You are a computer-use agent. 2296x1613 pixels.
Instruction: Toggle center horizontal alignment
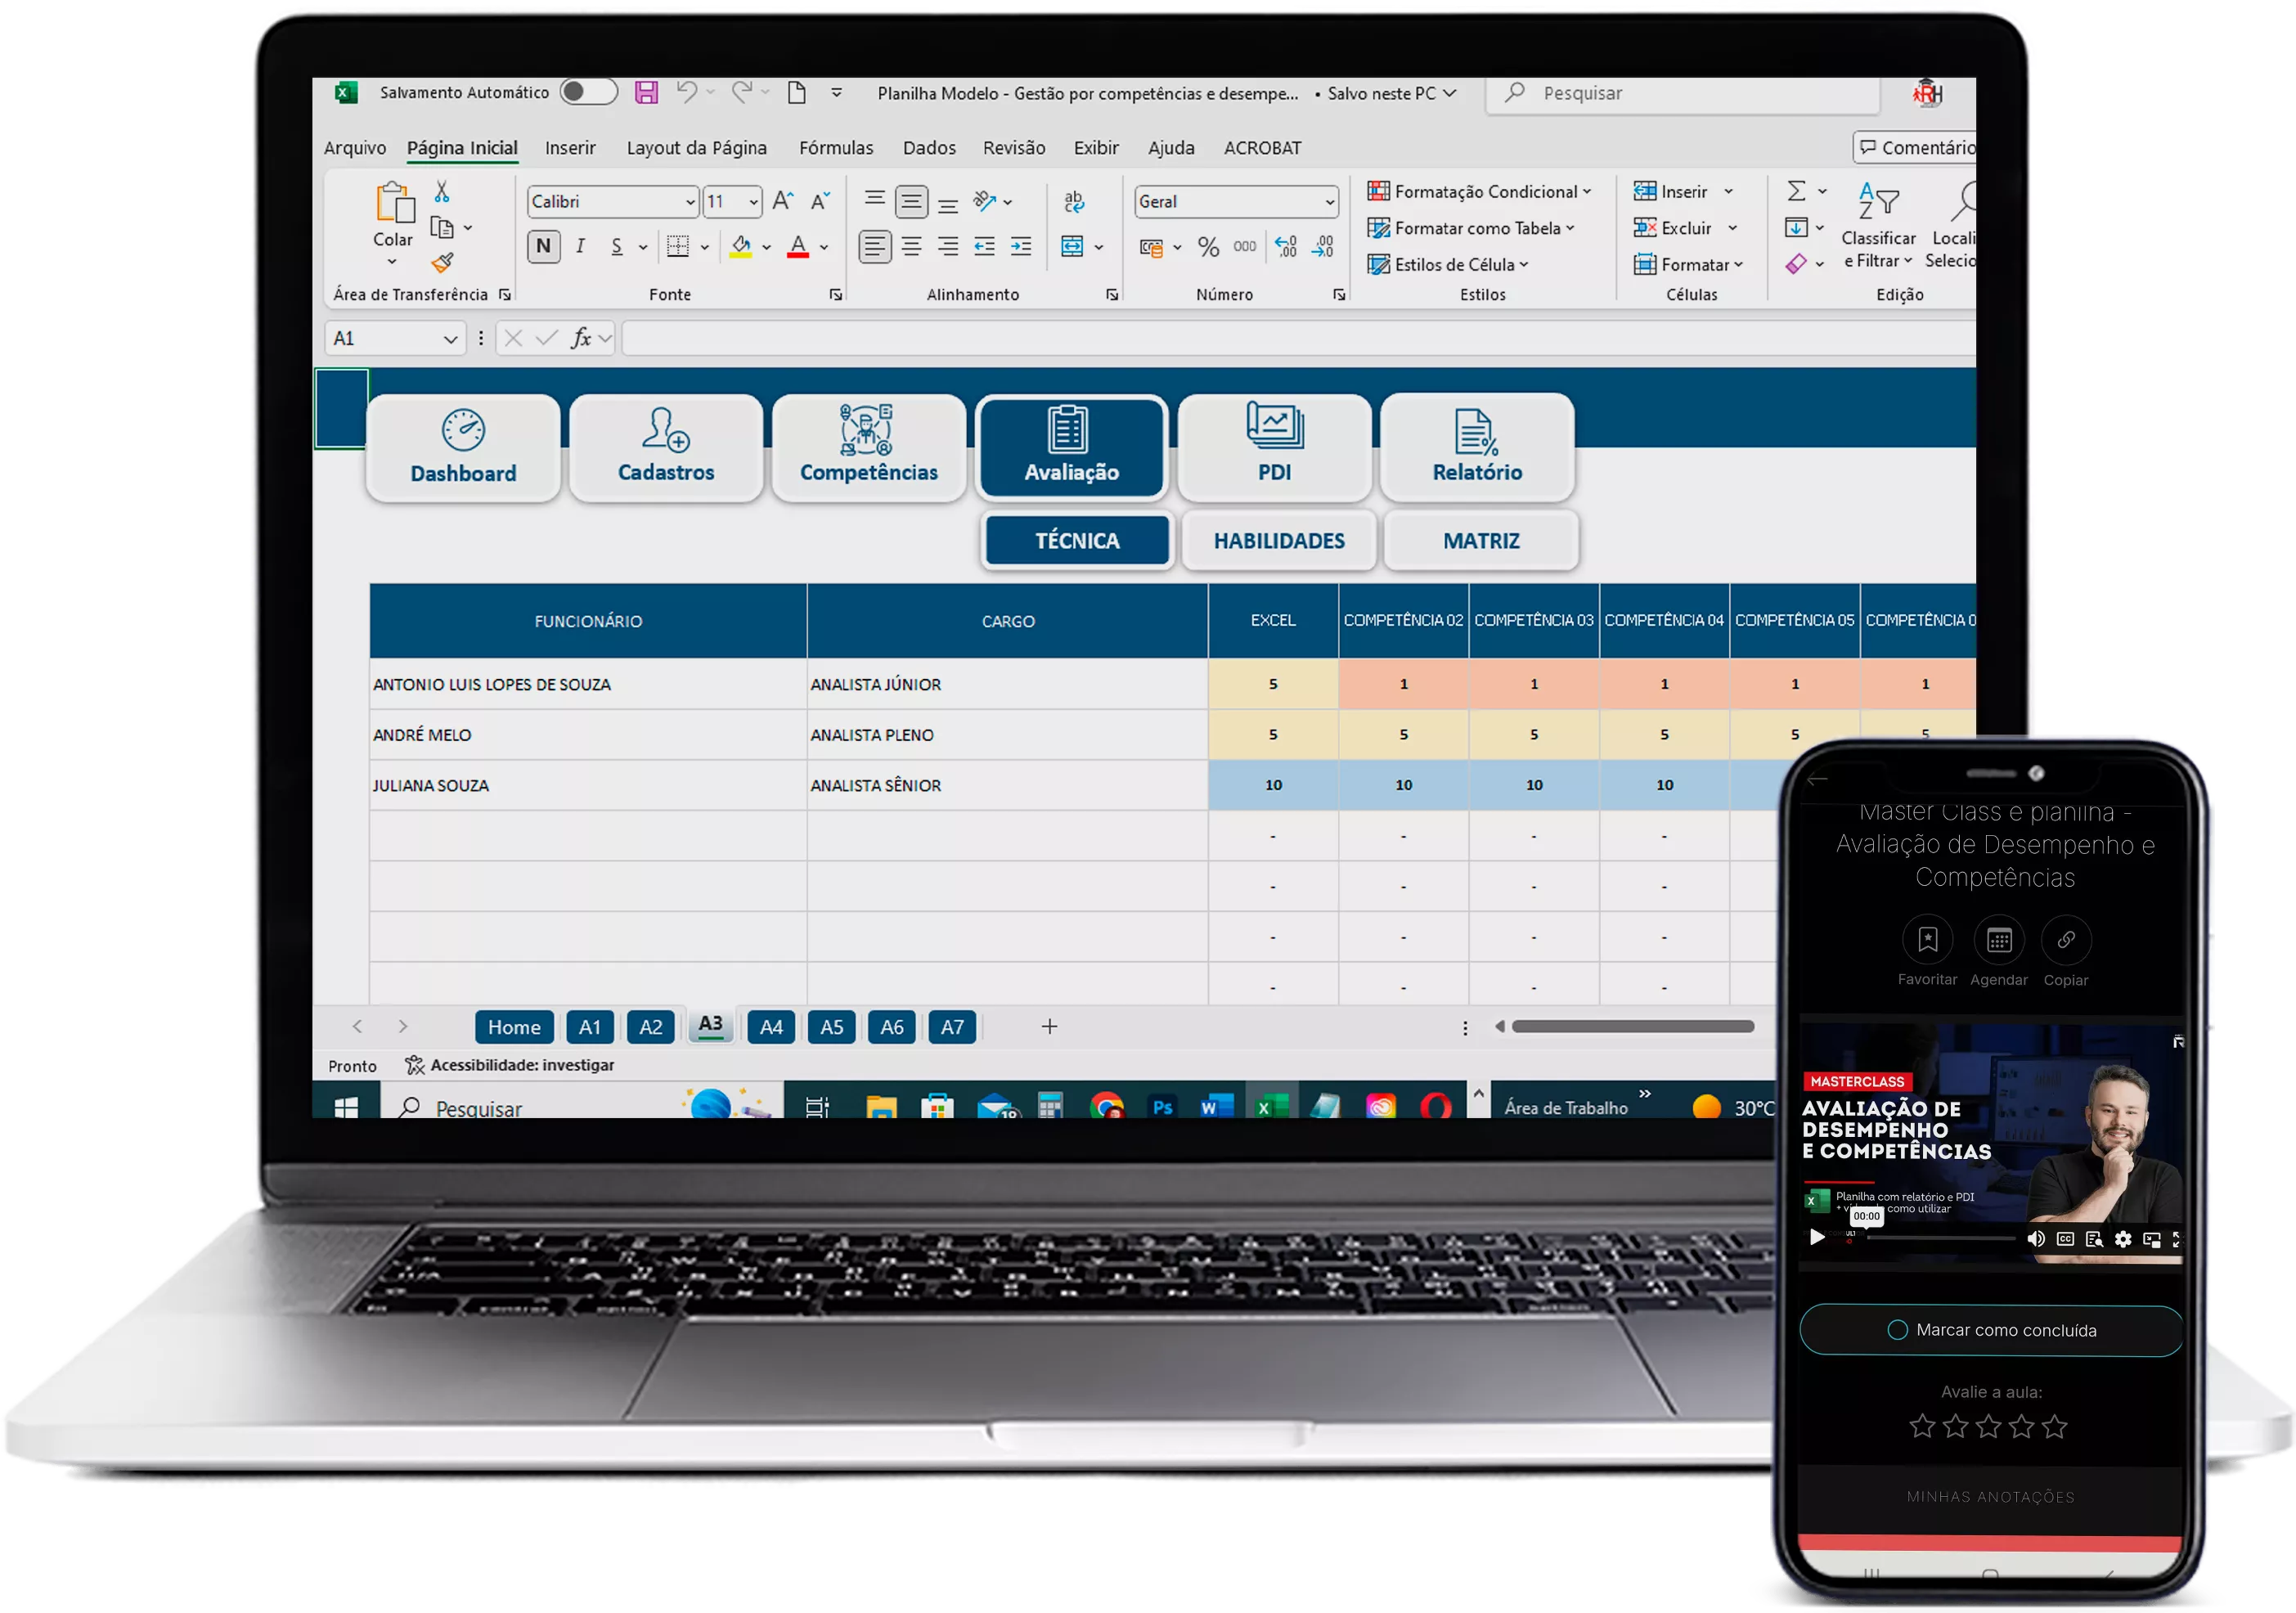[x=911, y=246]
